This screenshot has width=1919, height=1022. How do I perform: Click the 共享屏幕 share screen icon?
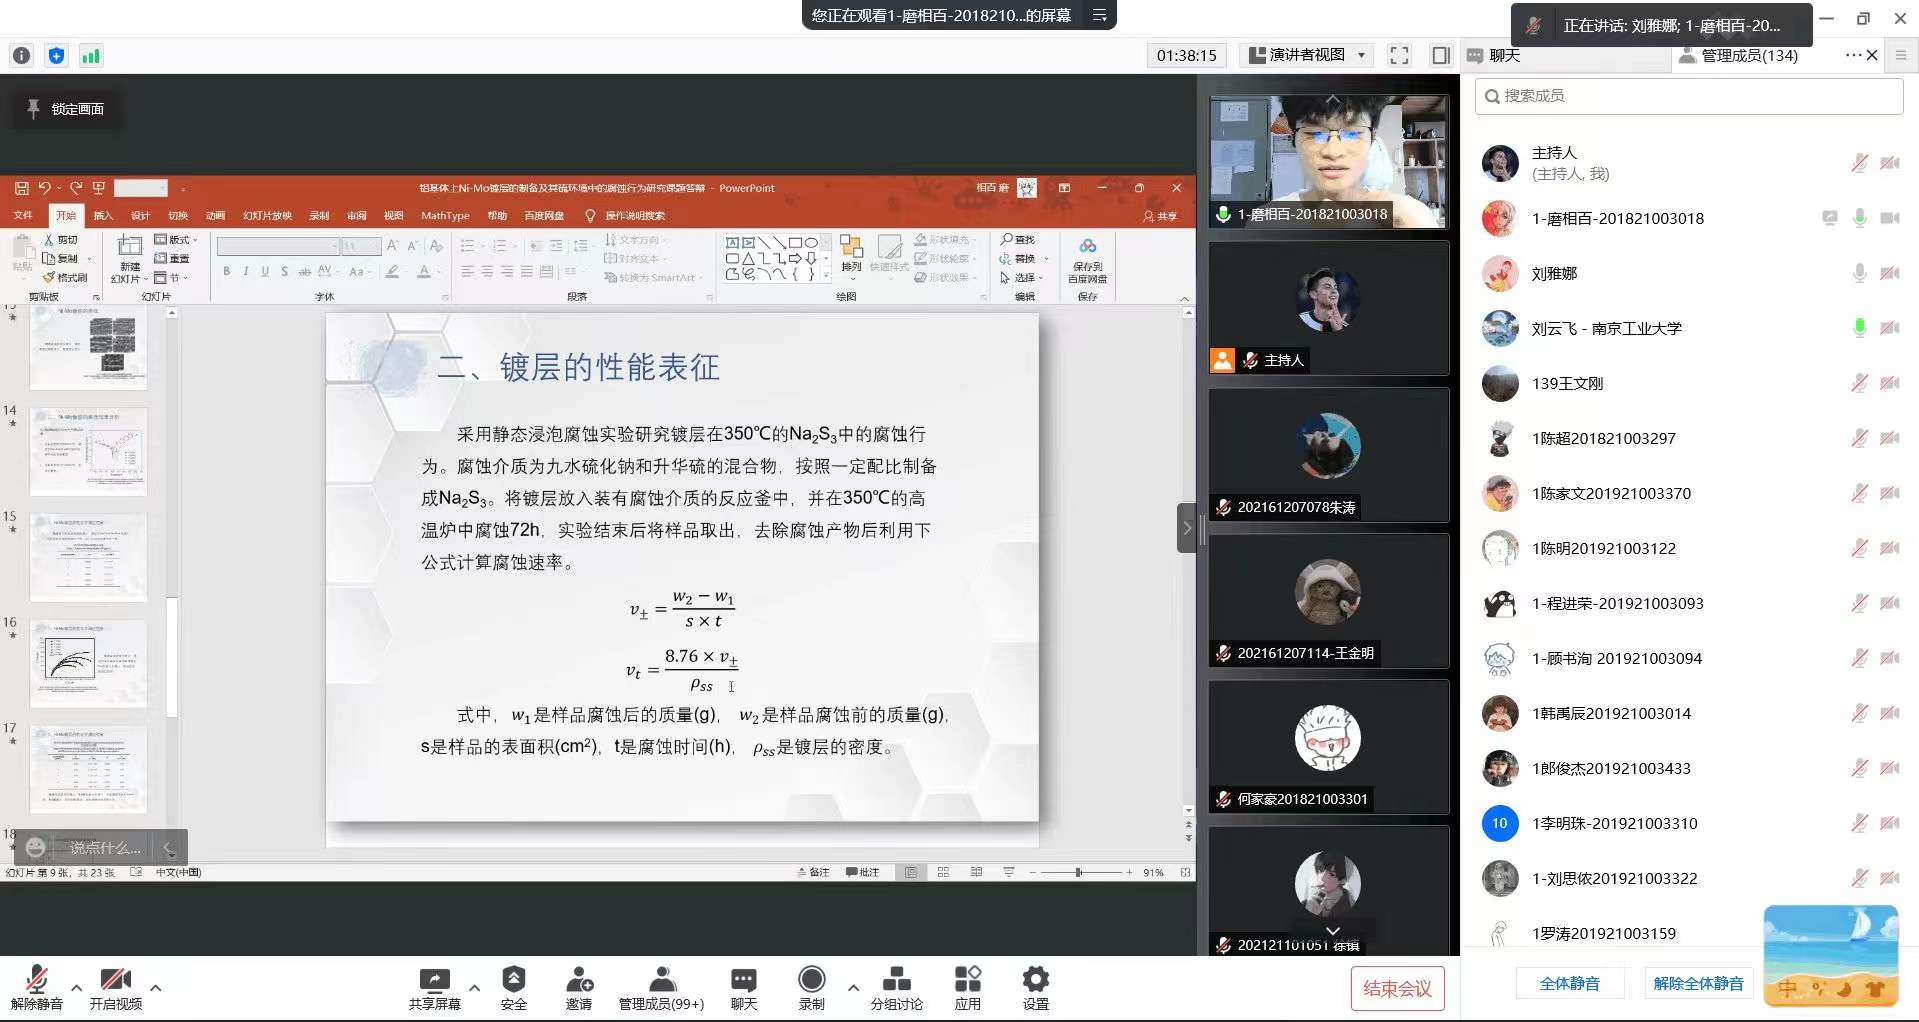click(x=434, y=980)
